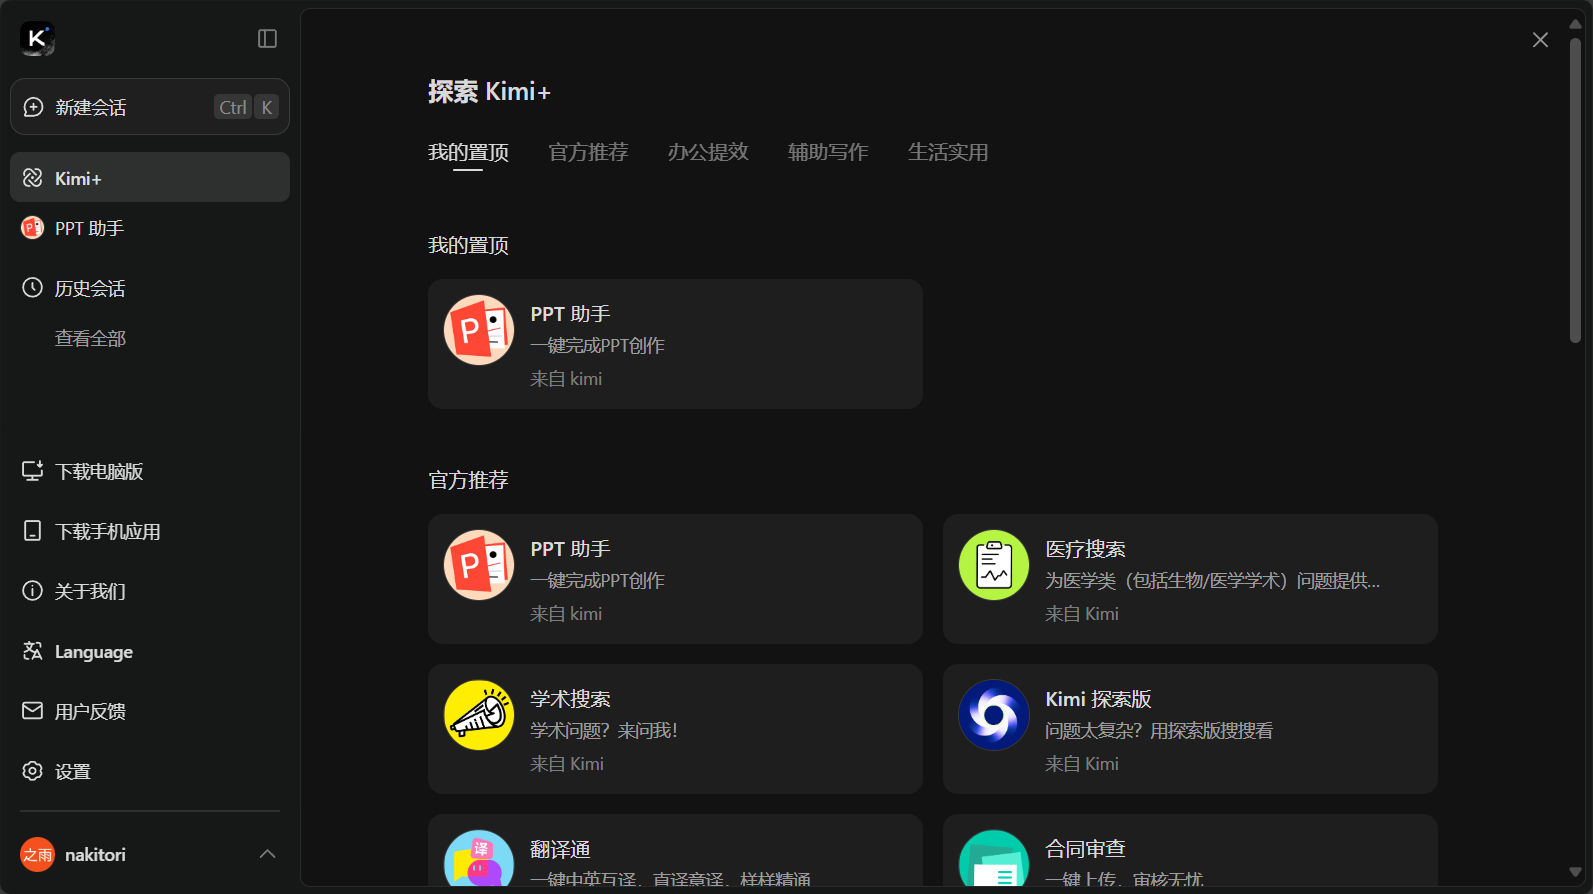Click the gear icon beside 设置
This screenshot has width=1593, height=894.
click(33, 771)
